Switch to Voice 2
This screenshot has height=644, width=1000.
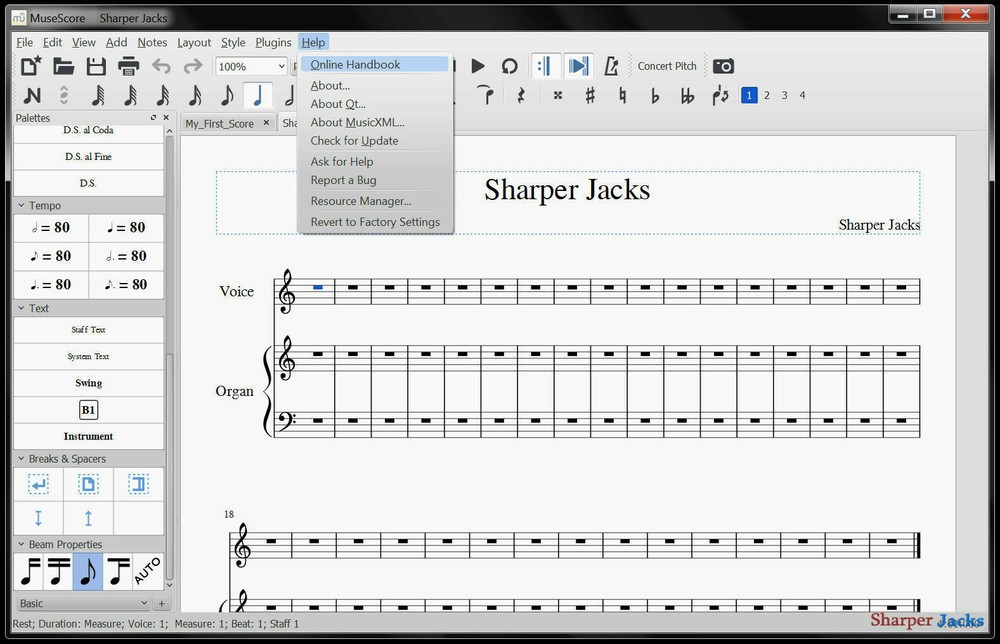(766, 95)
